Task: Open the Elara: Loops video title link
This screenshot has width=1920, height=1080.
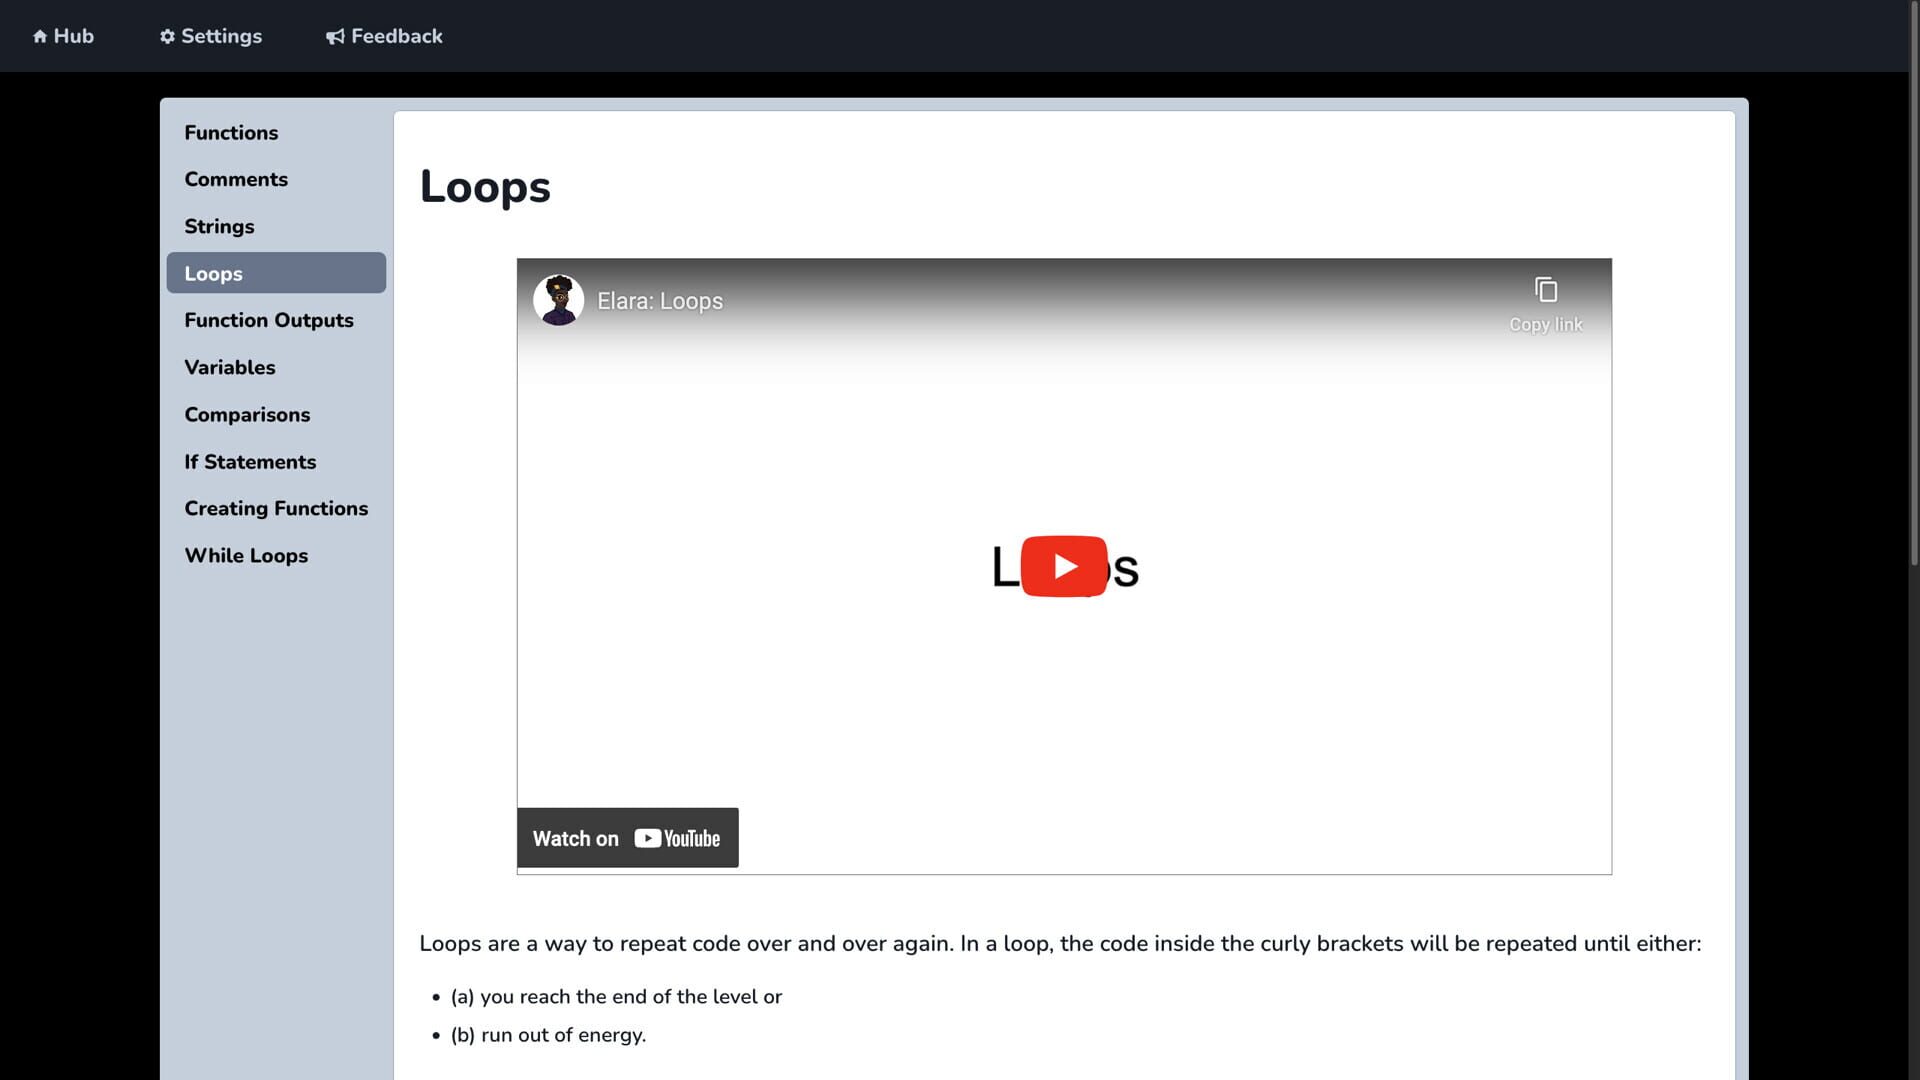Action: (659, 301)
